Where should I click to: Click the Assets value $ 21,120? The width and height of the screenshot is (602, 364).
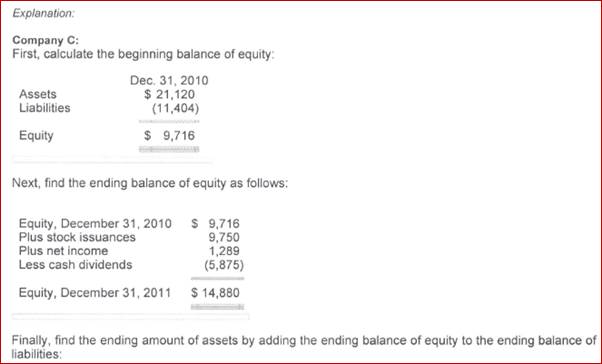click(169, 94)
